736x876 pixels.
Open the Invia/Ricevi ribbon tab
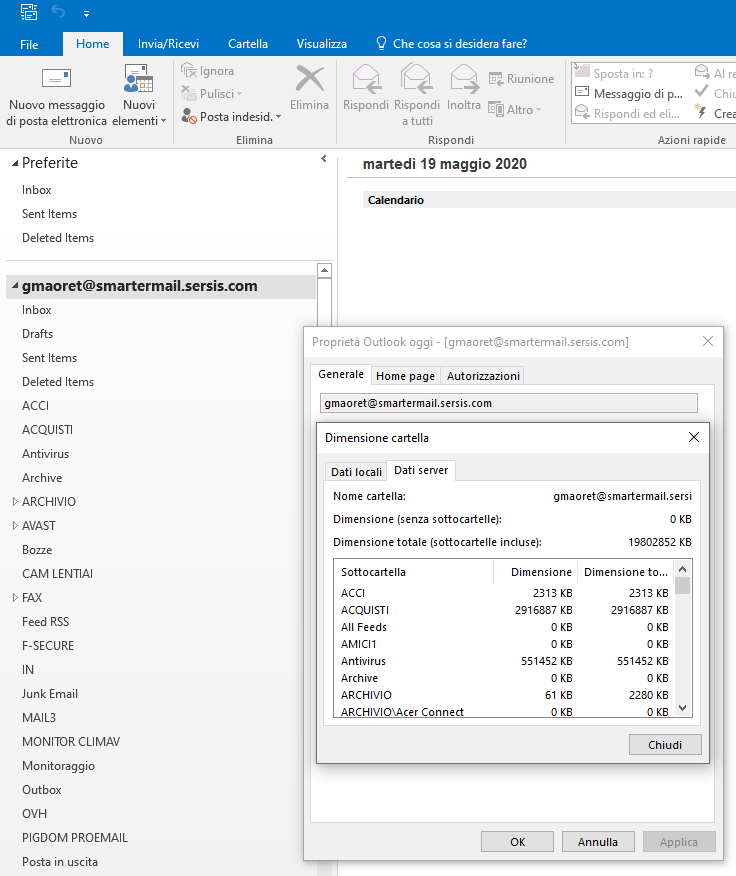coord(168,44)
